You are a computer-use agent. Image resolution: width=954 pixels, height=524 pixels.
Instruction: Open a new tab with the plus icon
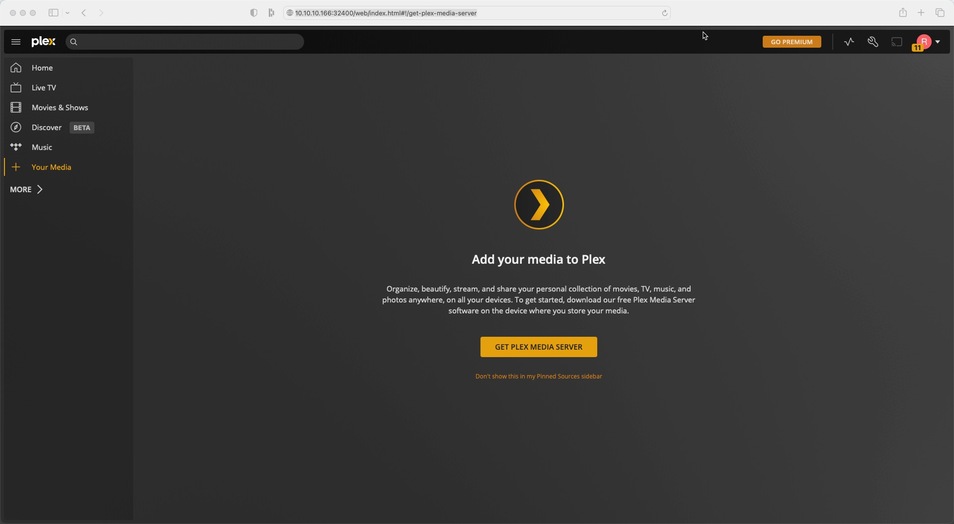pos(921,13)
